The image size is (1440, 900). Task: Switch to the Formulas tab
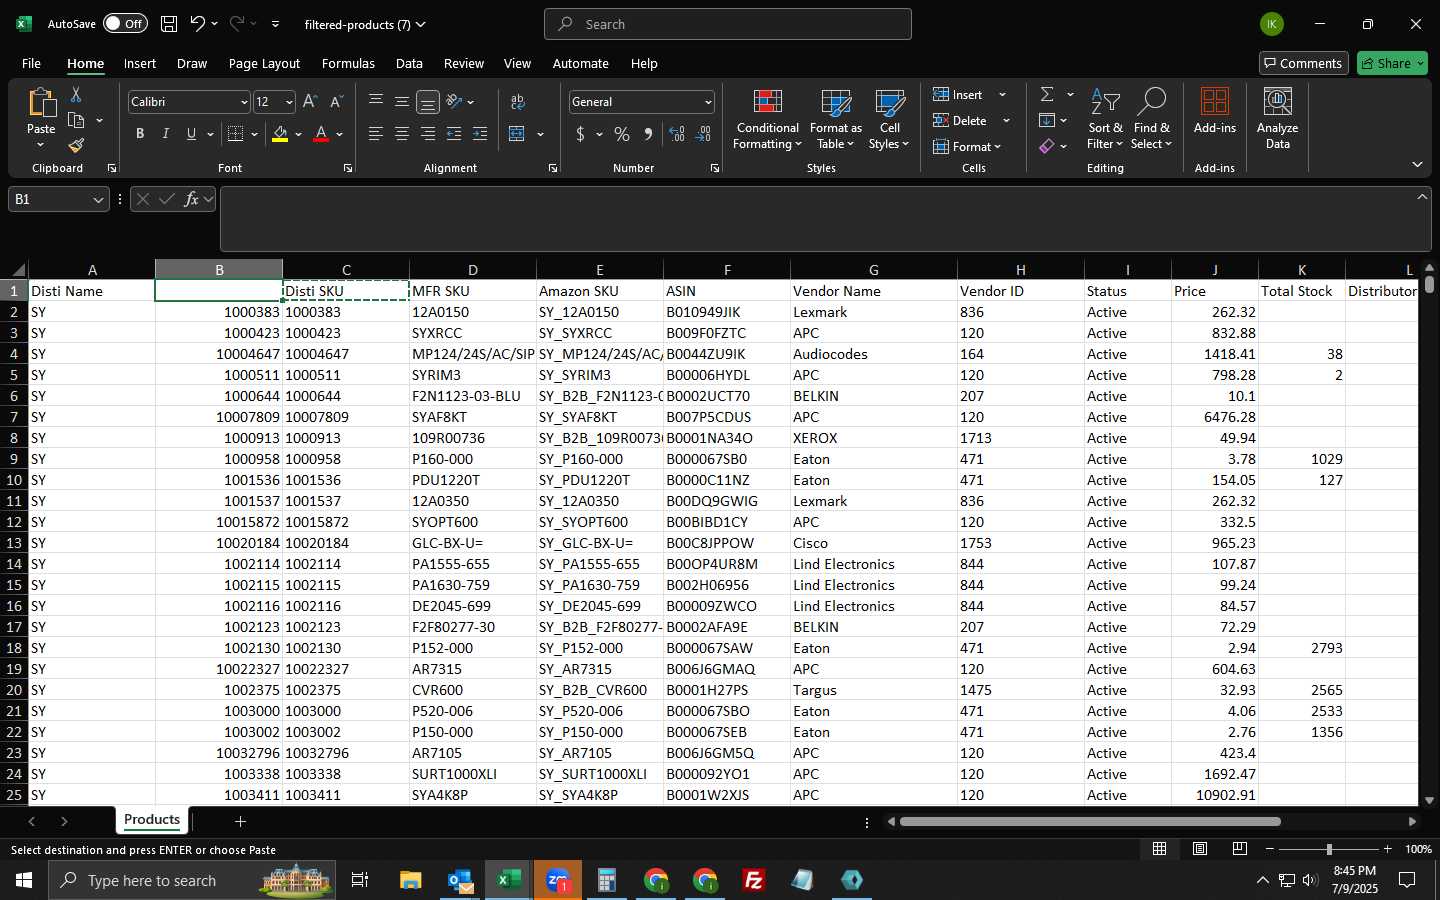tap(348, 63)
